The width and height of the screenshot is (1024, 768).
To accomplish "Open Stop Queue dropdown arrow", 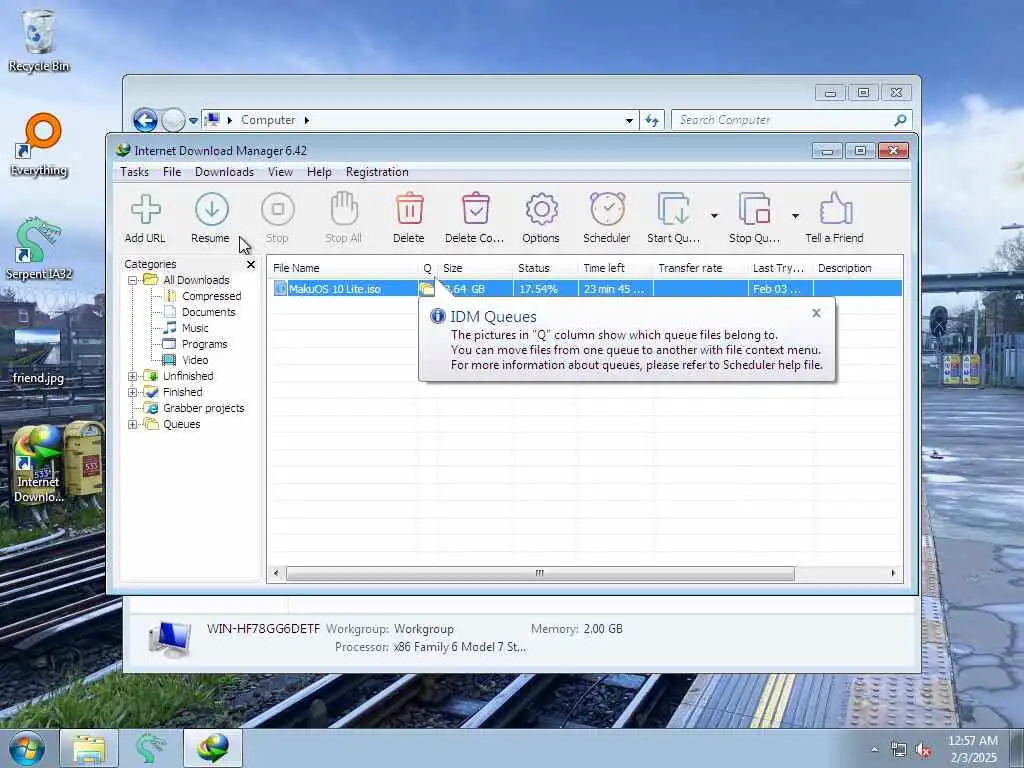I will [795, 216].
